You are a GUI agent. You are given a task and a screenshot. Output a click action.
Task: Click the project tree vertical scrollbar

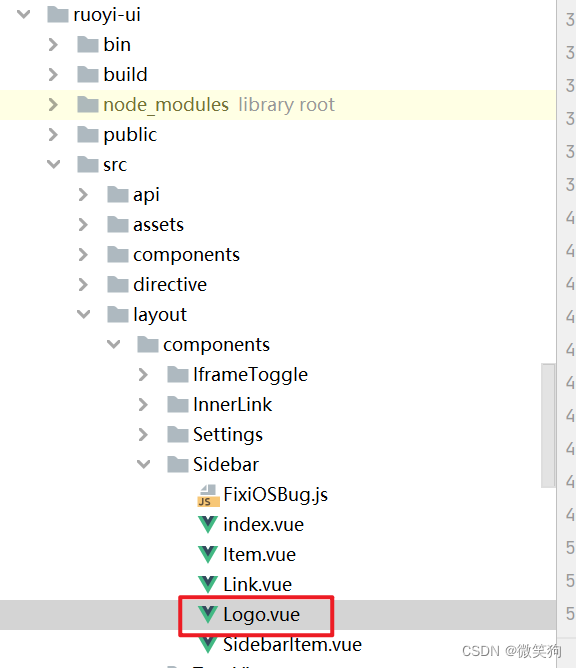pyautogui.click(x=548, y=425)
